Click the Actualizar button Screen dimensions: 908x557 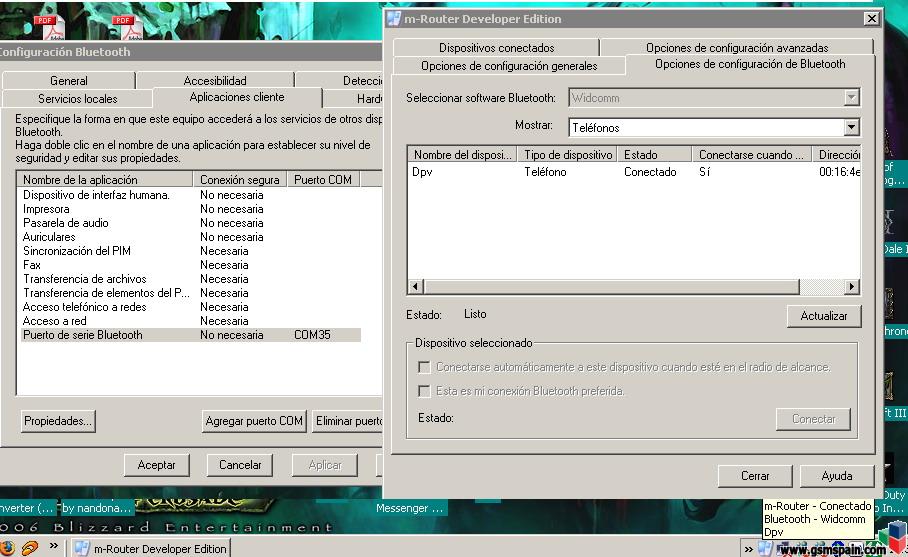pyautogui.click(x=823, y=316)
